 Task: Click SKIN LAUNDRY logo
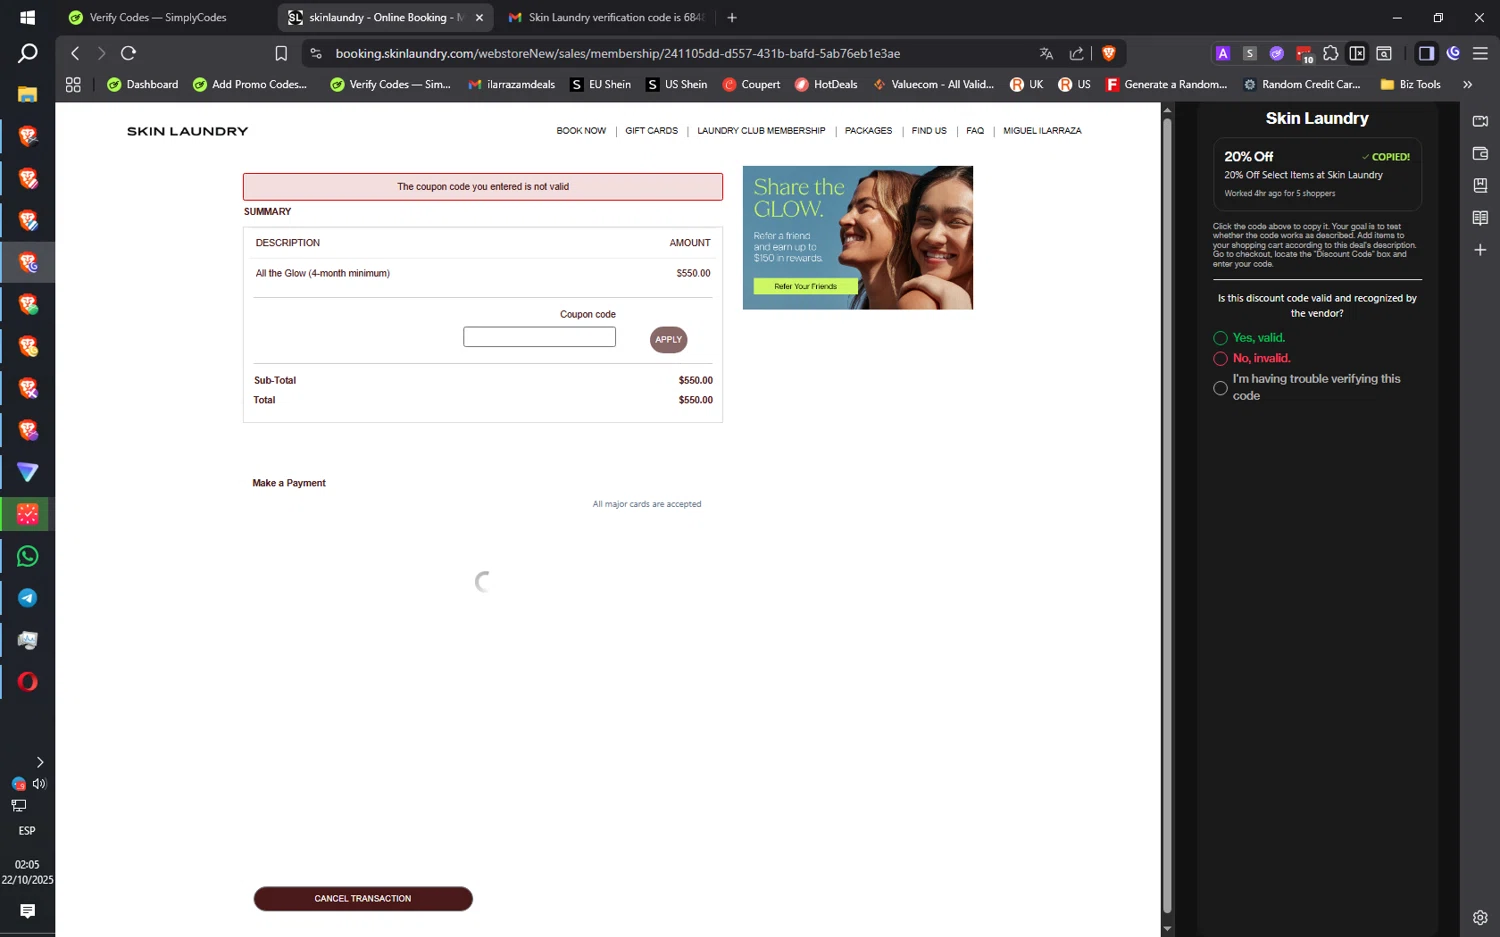click(187, 131)
